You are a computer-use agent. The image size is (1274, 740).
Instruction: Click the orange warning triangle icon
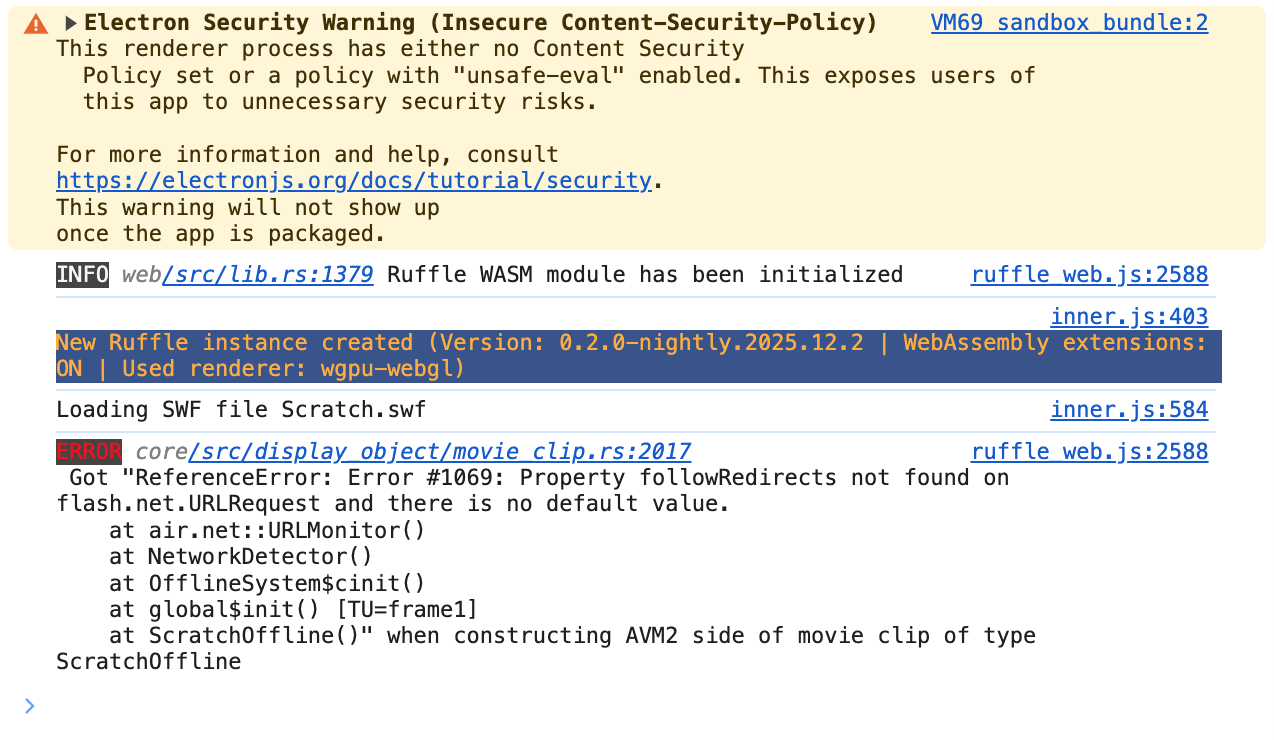coord(35,23)
